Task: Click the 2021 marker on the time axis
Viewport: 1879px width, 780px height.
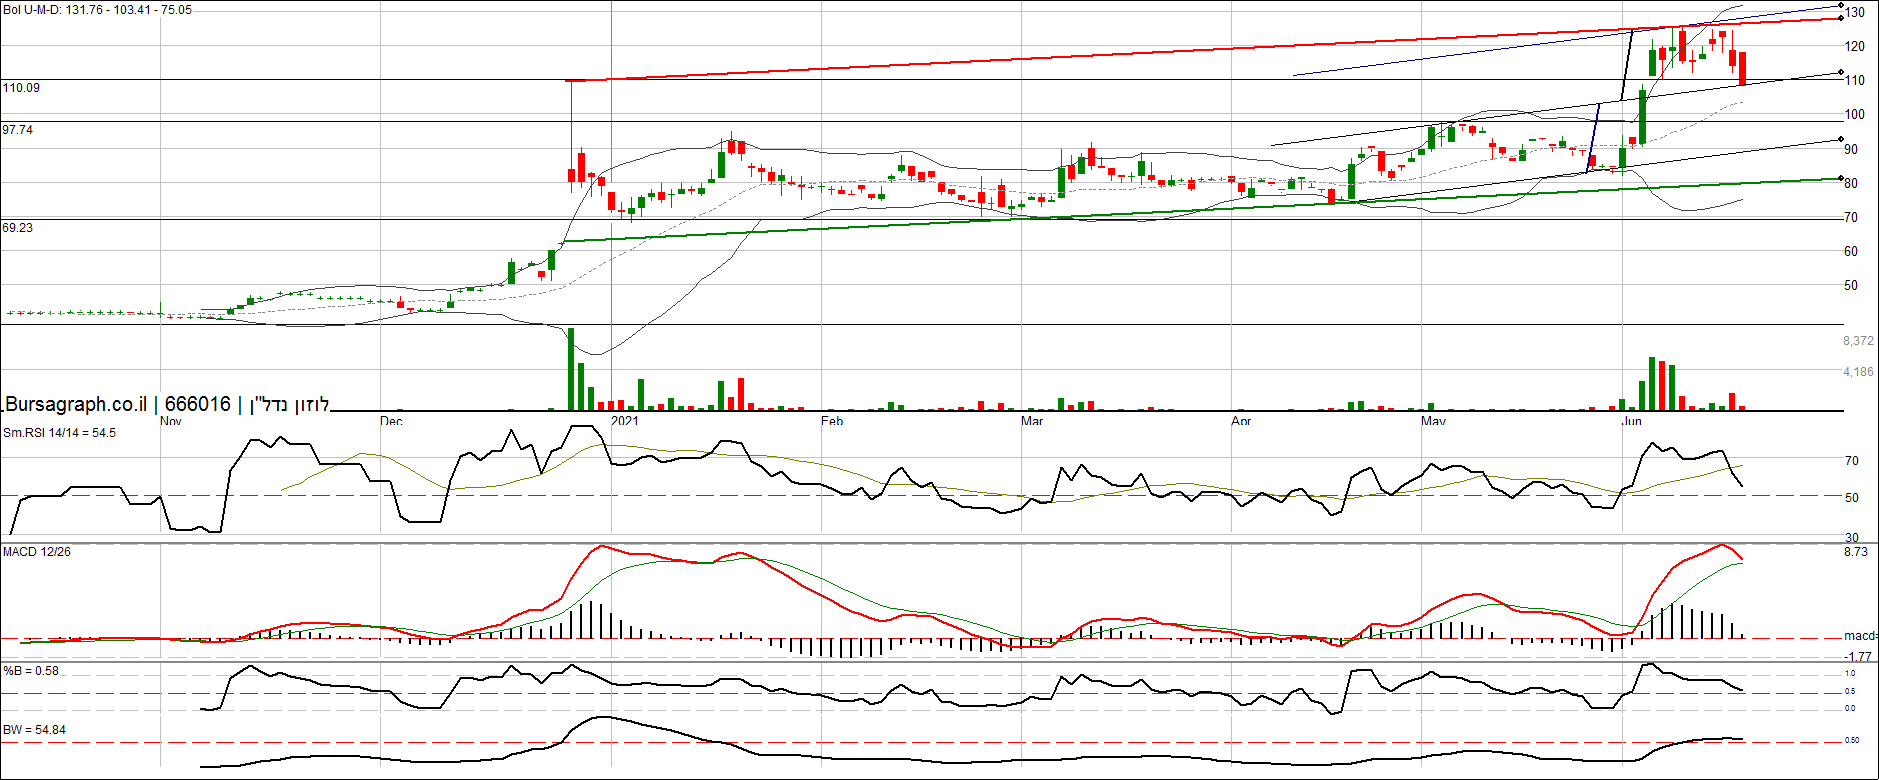Action: pos(624,421)
